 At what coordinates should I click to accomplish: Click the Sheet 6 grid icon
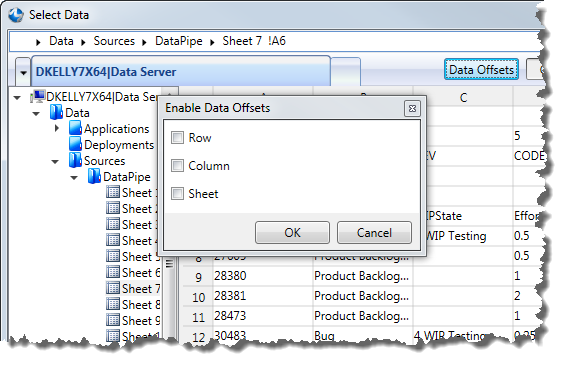[113, 271]
